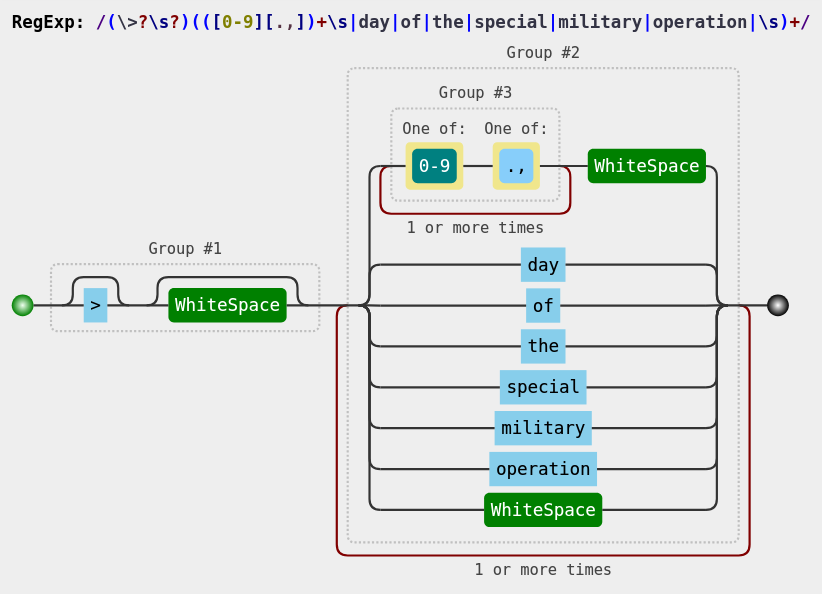Select the 'military' literal node

coord(543,428)
